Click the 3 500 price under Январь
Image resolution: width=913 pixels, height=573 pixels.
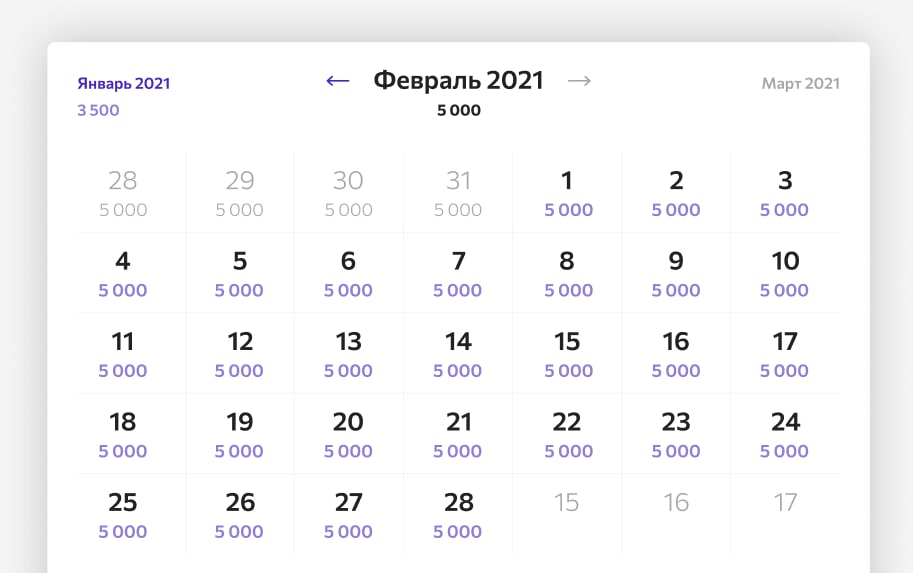click(x=98, y=111)
